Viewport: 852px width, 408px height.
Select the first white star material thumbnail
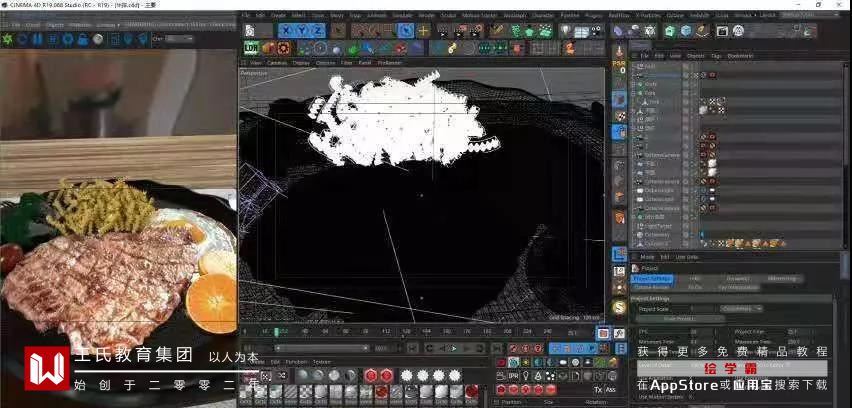(x=406, y=375)
